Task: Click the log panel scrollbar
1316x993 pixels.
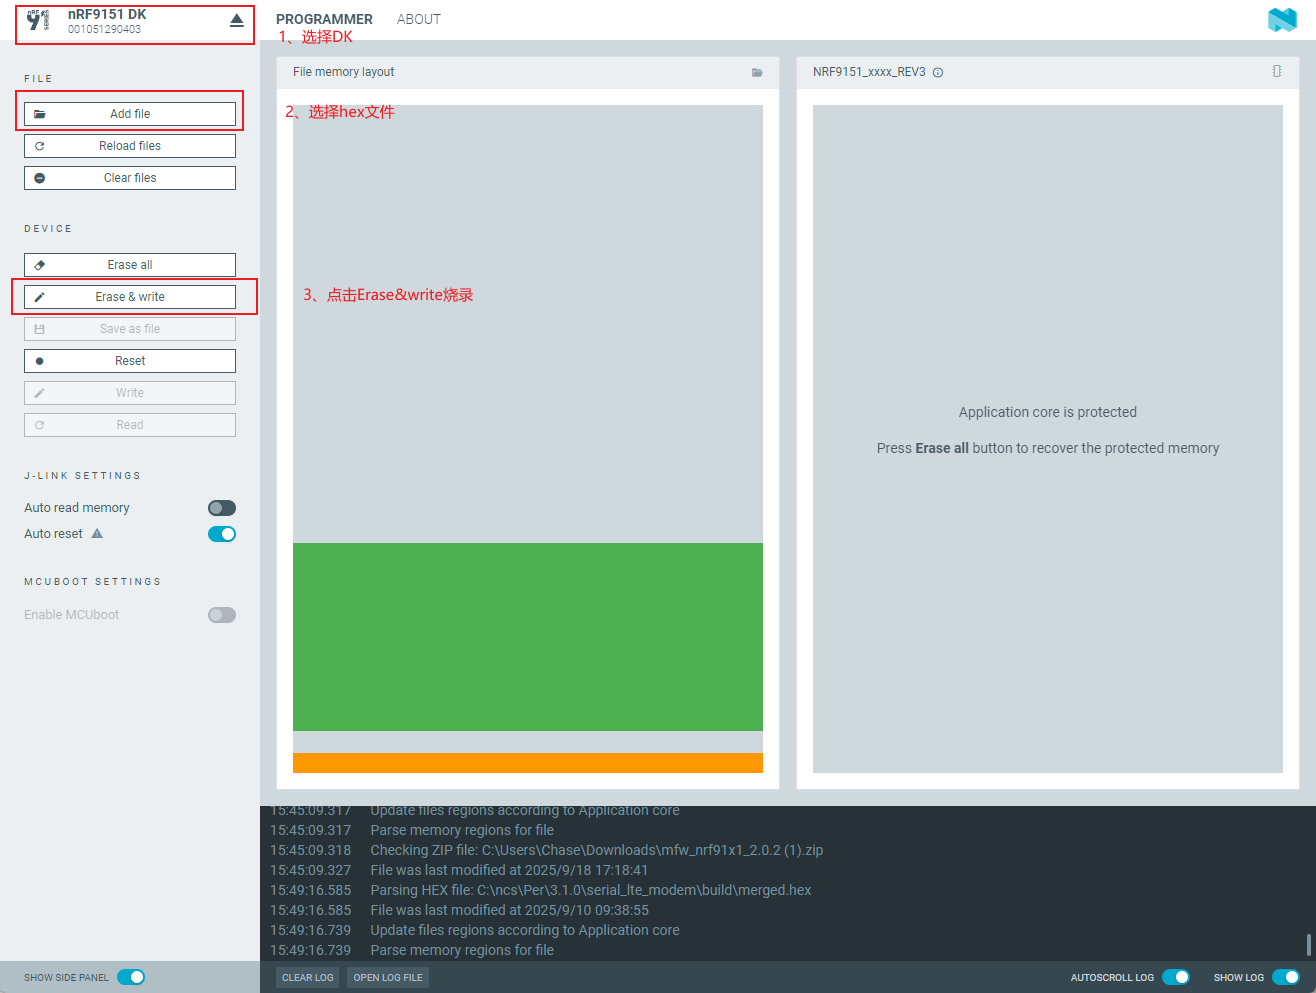Action: tap(1309, 944)
